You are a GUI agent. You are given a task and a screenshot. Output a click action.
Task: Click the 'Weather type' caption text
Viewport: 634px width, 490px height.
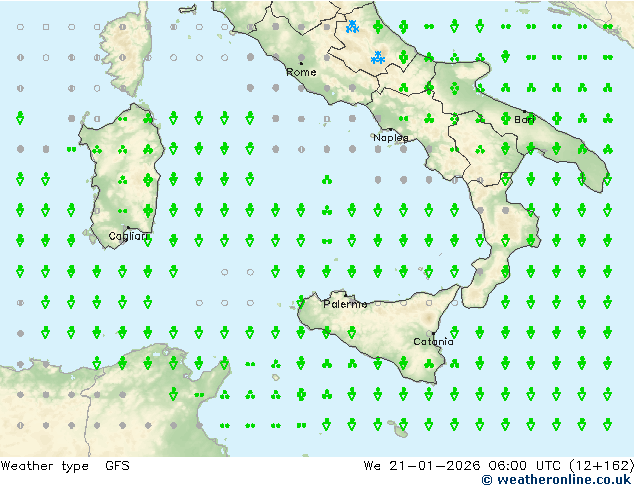[x=44, y=466]
